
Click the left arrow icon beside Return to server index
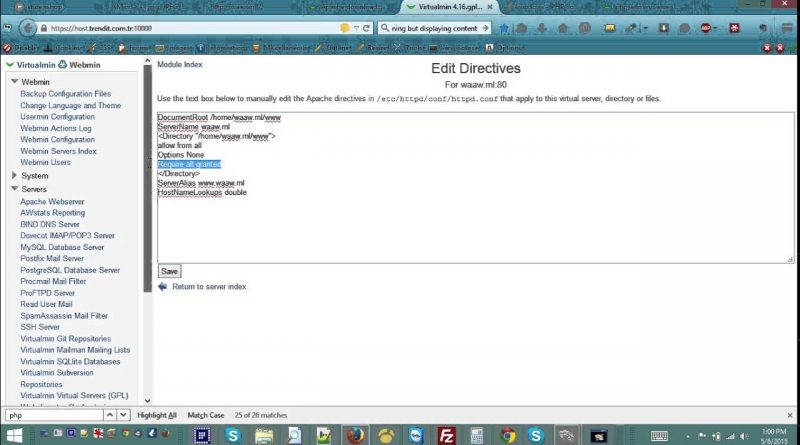tap(162, 286)
